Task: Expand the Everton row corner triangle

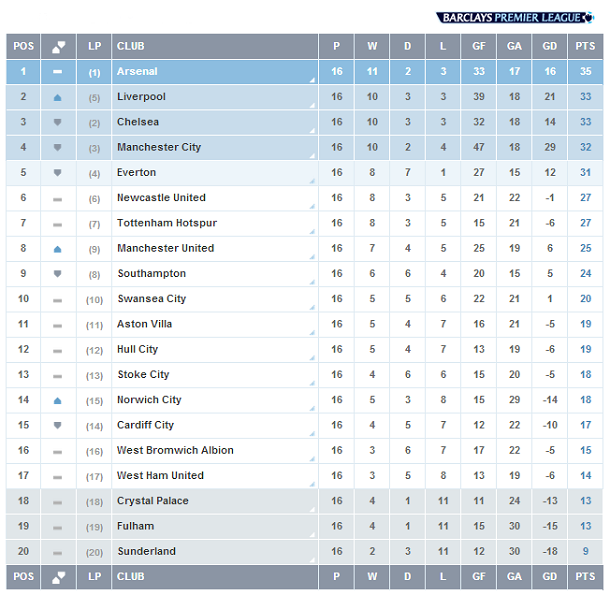Action: [x=312, y=181]
